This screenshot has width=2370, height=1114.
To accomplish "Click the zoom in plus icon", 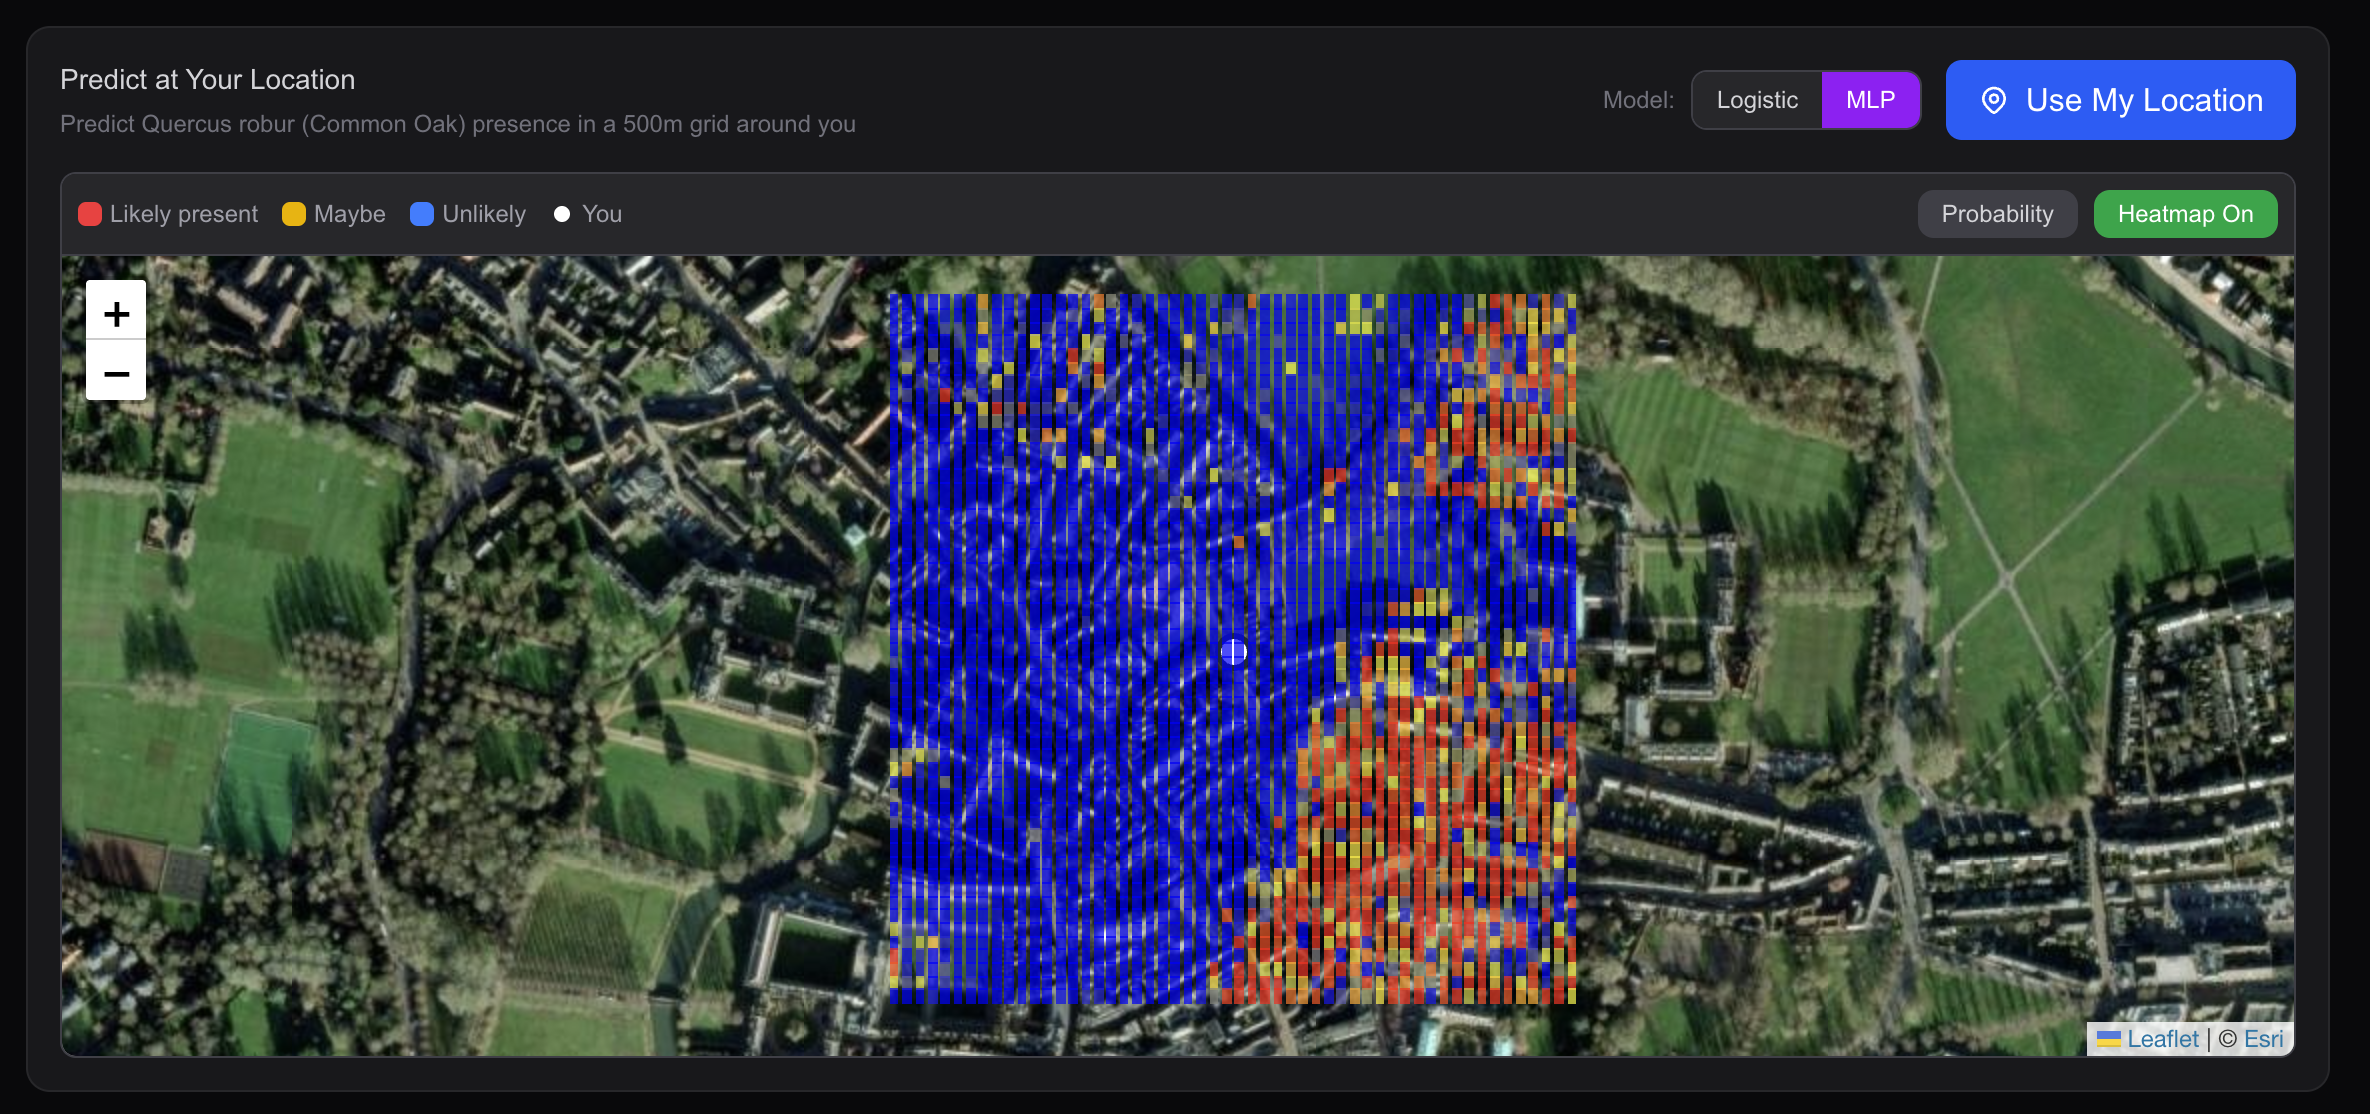I will [115, 313].
